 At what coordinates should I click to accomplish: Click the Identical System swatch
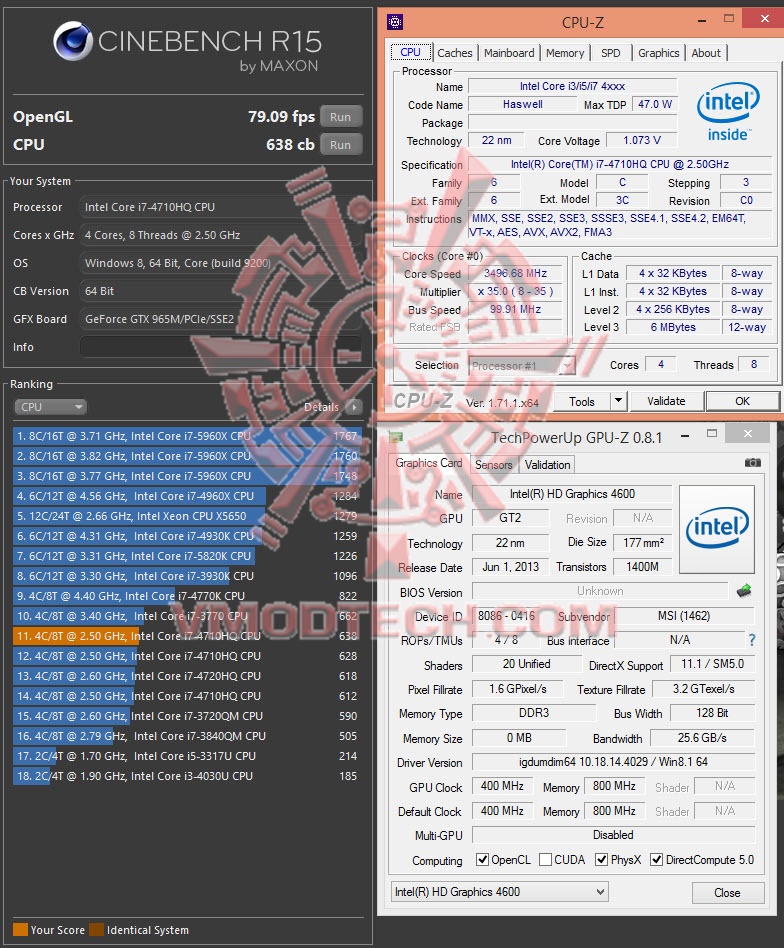97,929
